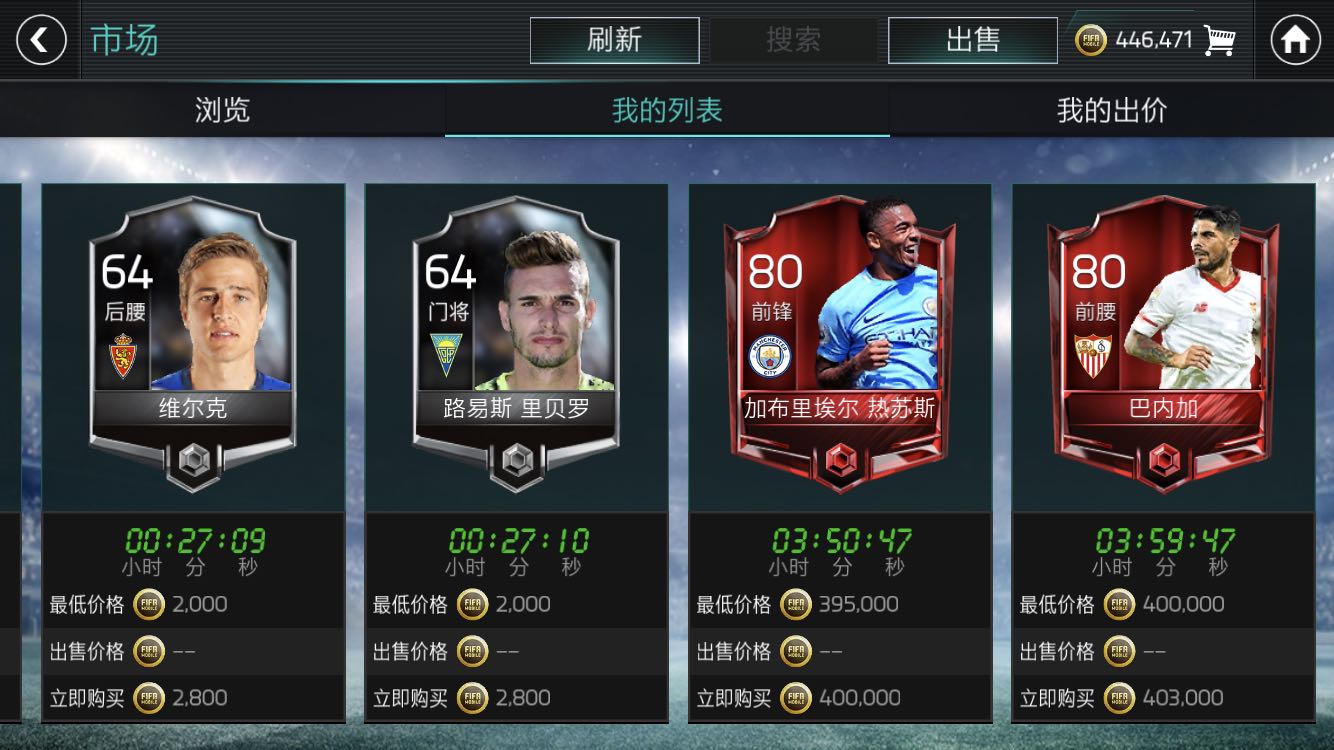Tap the greyed-out 搜索 search button
Screen dimensions: 1334x750
click(x=793, y=40)
